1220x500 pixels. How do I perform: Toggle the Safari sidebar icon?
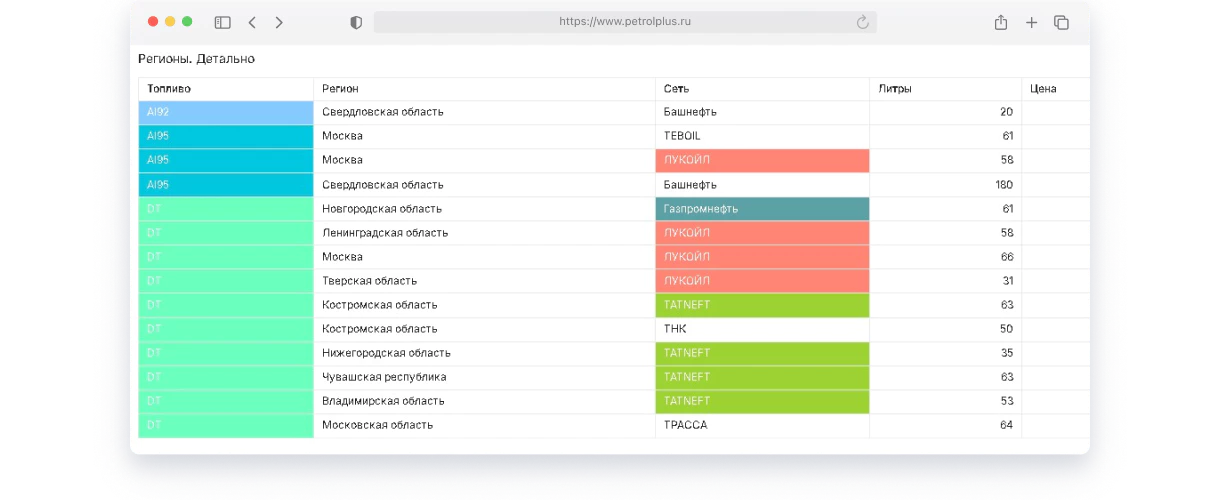point(223,22)
